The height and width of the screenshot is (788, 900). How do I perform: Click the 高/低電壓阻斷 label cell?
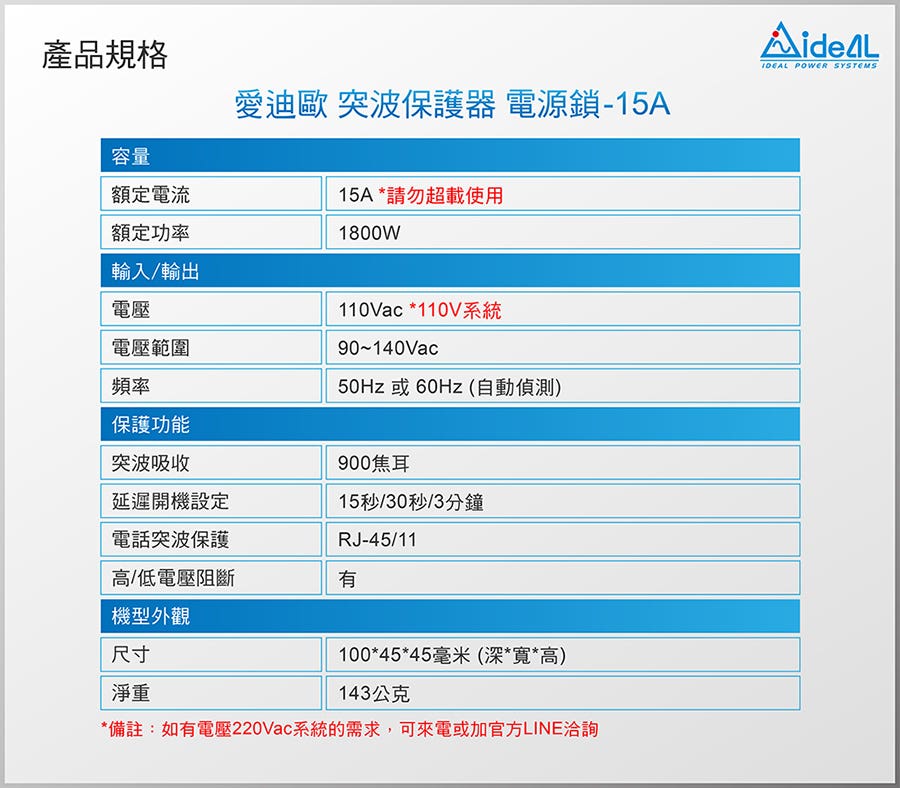click(211, 578)
